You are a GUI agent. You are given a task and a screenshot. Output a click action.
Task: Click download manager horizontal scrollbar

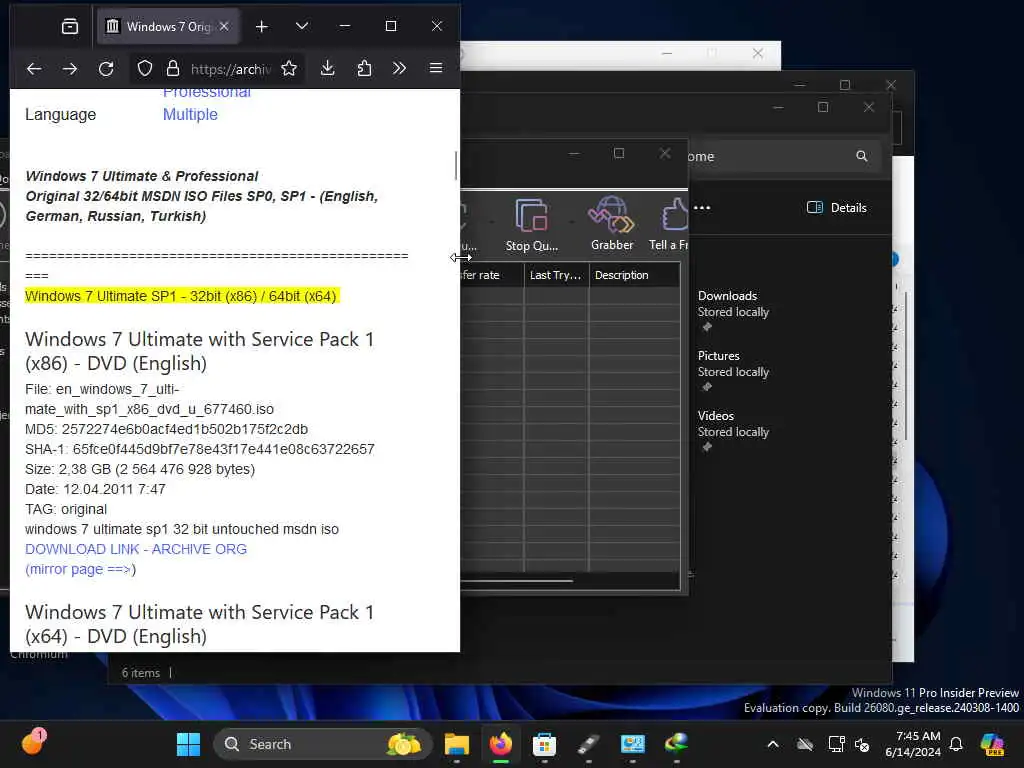517,581
